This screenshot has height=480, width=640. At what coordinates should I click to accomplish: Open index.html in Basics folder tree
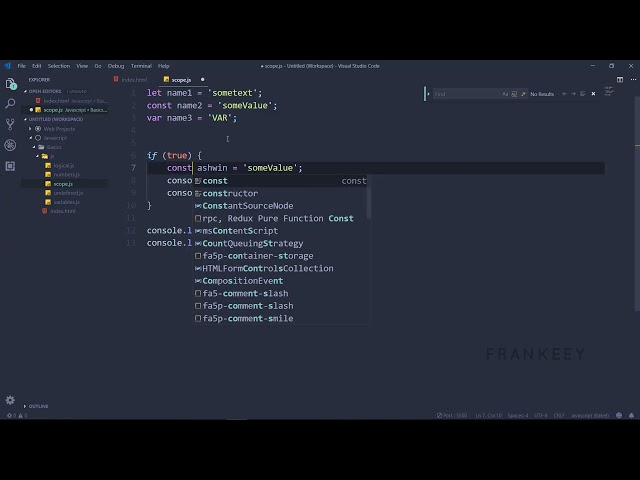63,211
